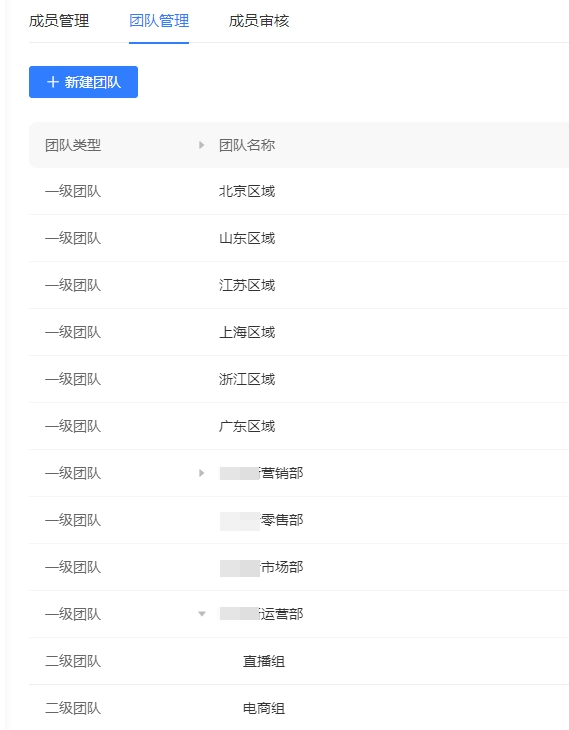Select the 团队管理 tab

tap(159, 21)
